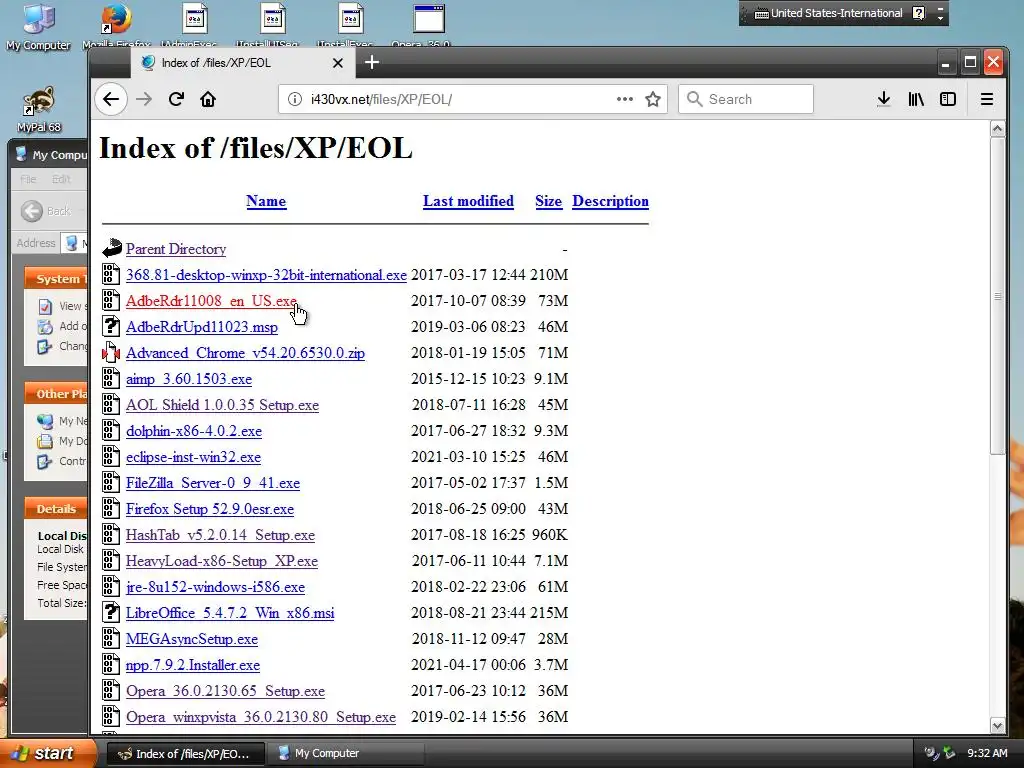Close the Index of /files/XP/EOL tab
Screen dimensions: 1024x768
click(338, 63)
